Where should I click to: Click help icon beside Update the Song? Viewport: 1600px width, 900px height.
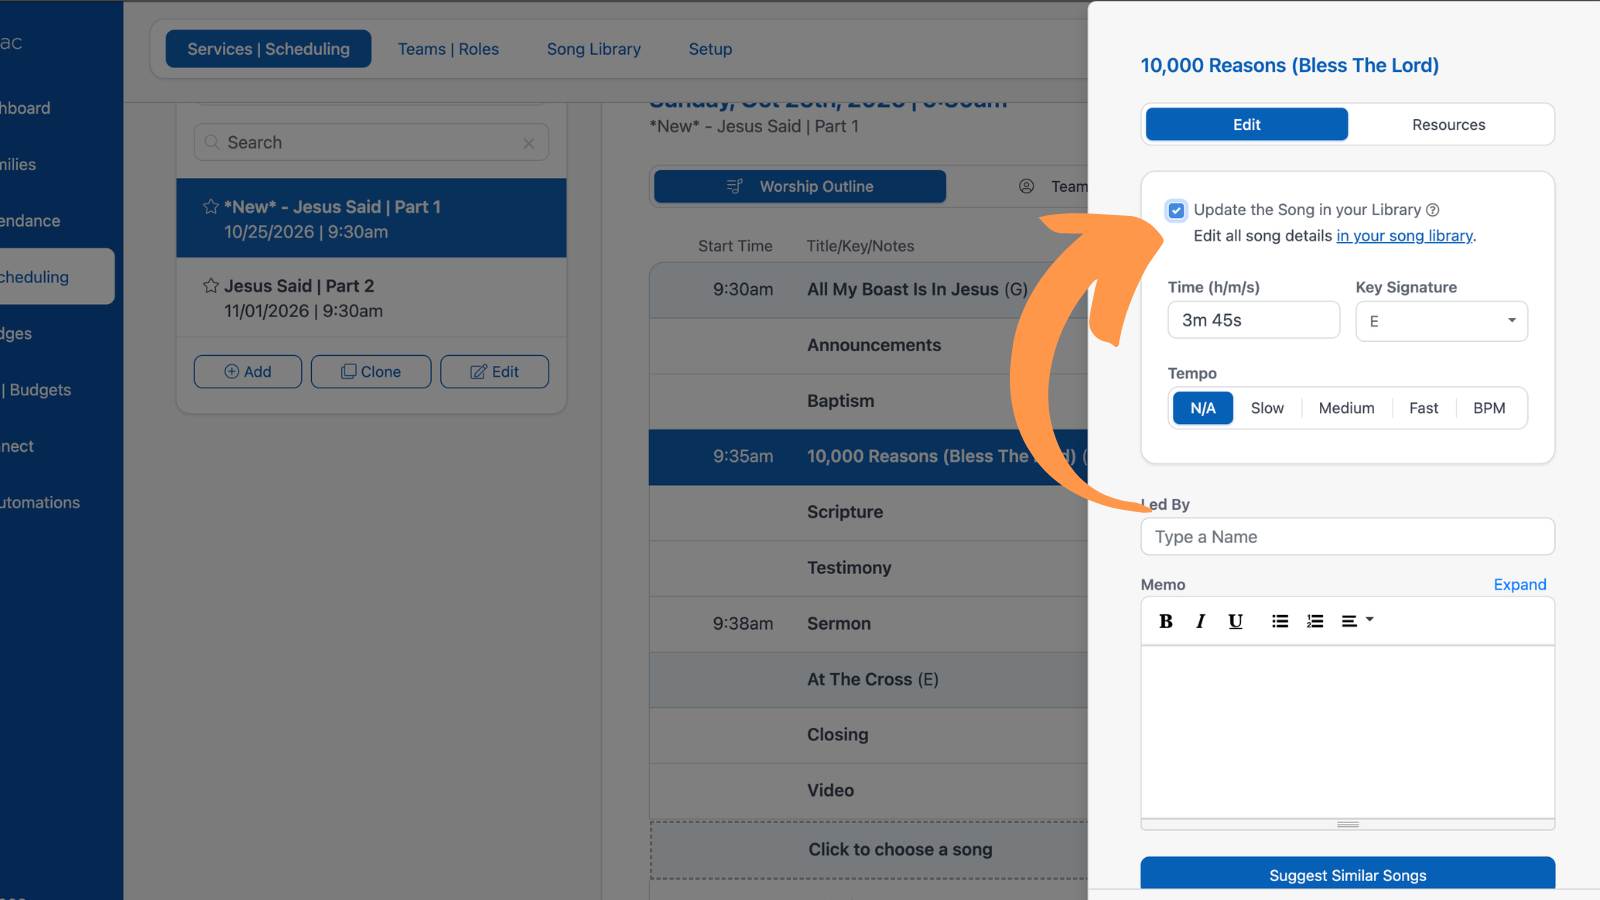(x=1432, y=210)
